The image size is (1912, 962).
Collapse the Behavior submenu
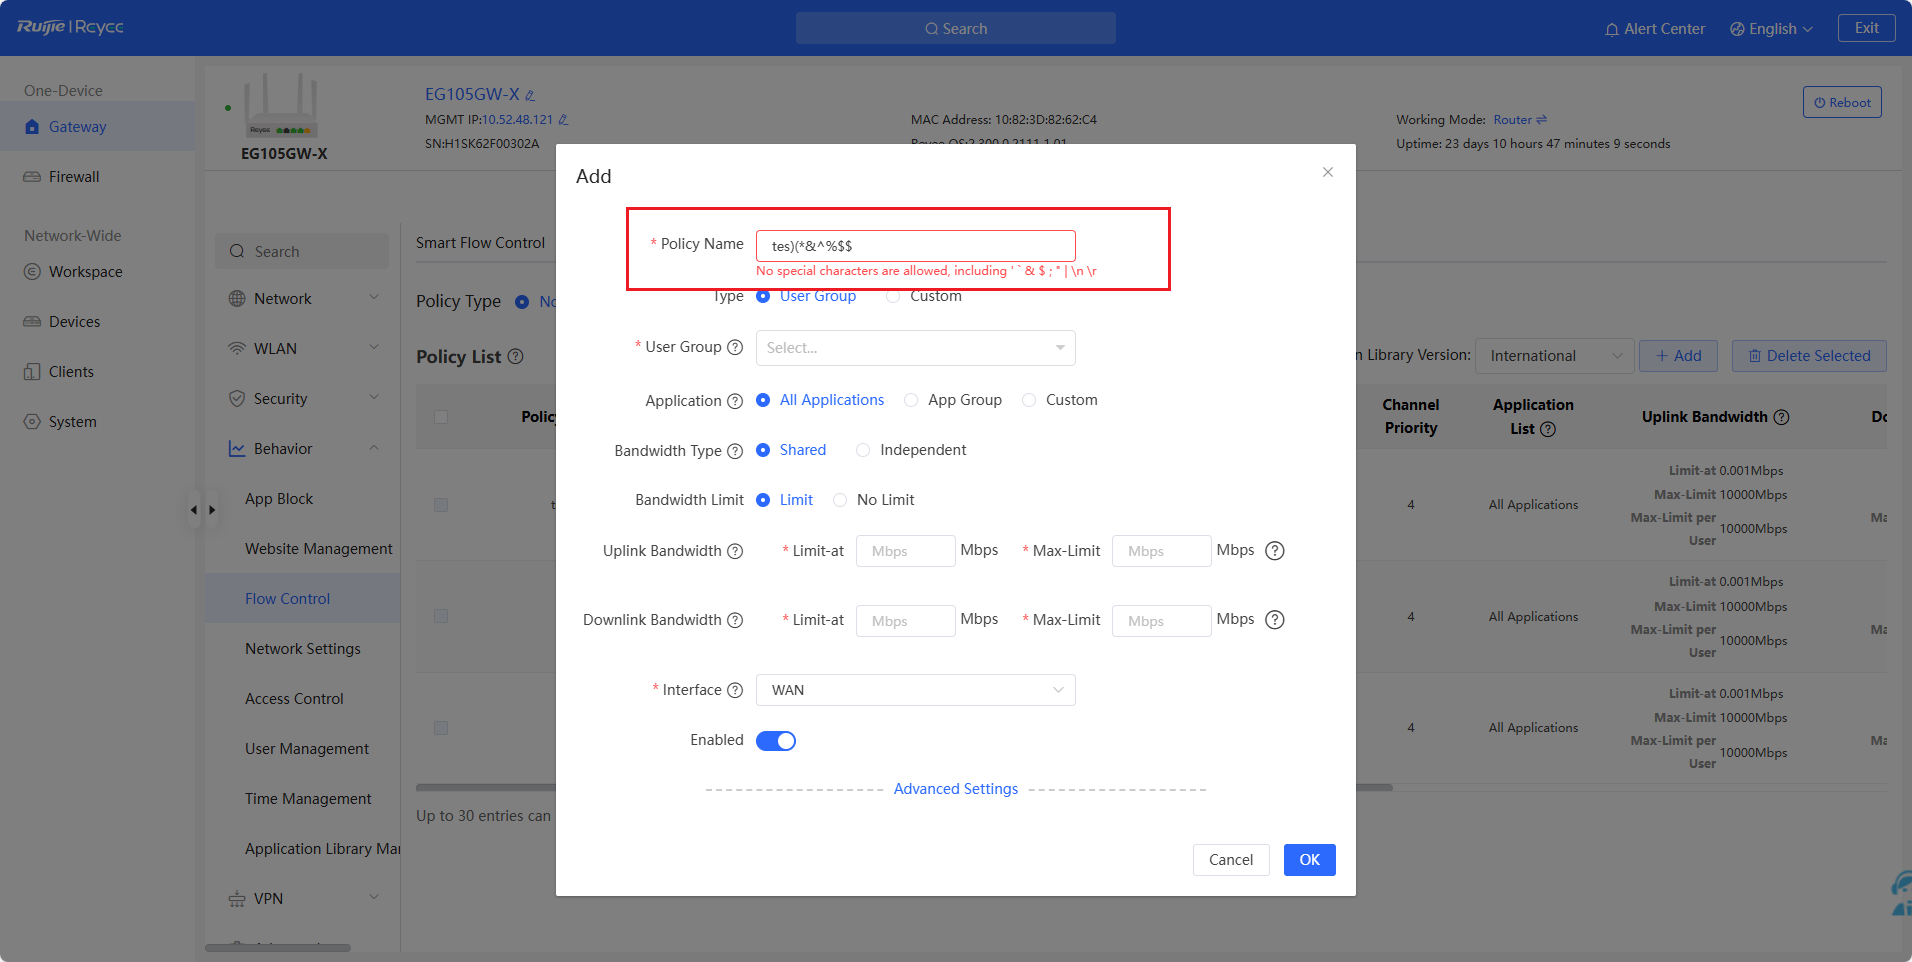[374, 448]
